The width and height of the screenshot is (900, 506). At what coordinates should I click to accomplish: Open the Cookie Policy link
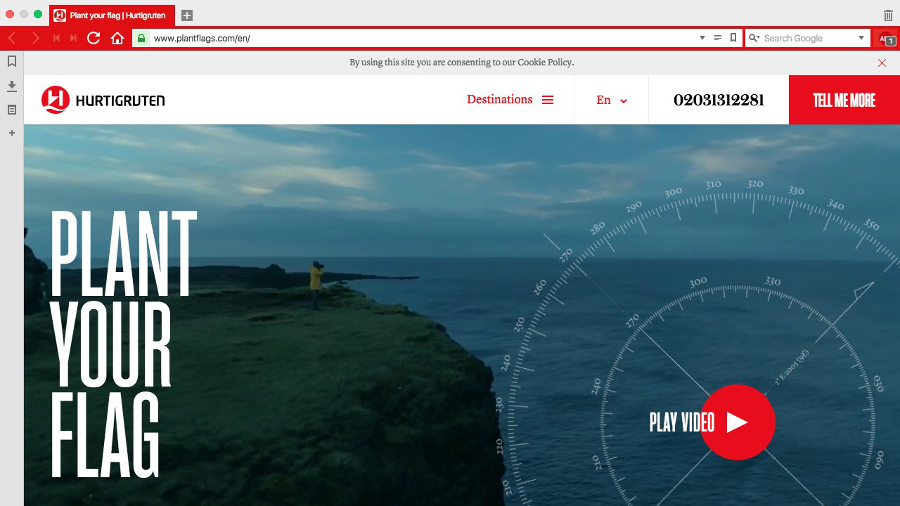coord(544,62)
